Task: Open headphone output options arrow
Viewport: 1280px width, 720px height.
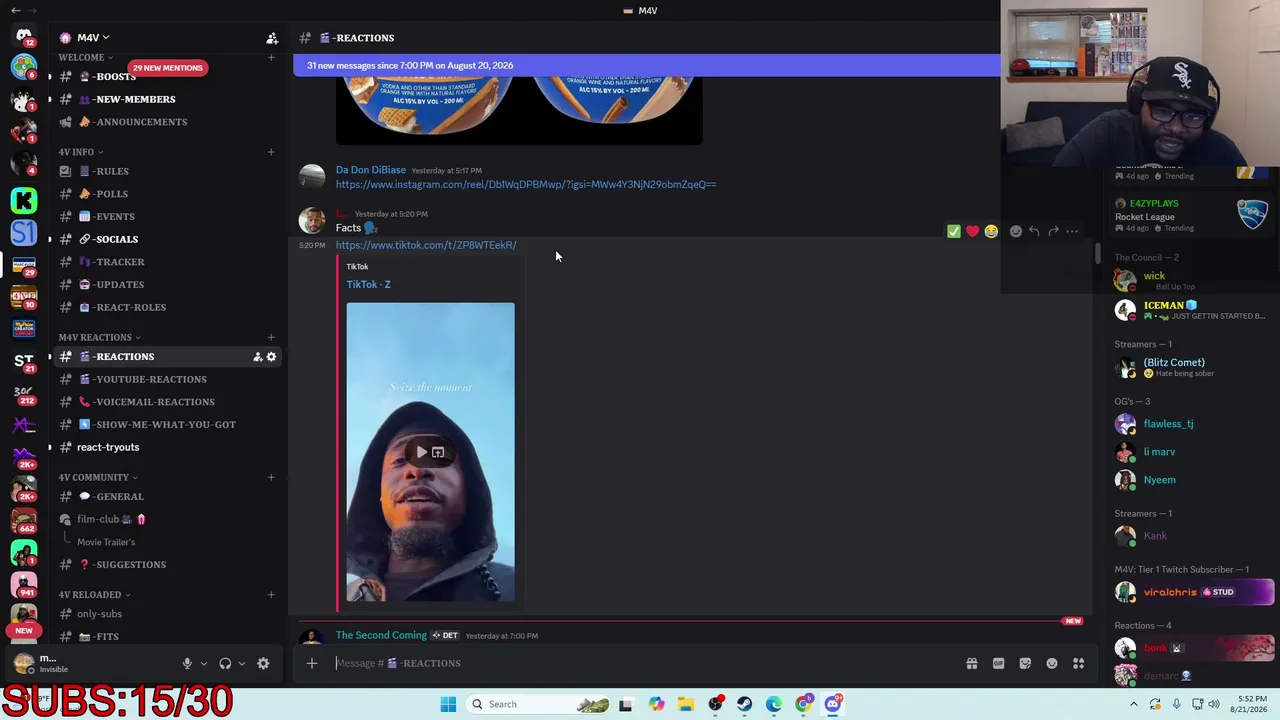Action: 242,663
